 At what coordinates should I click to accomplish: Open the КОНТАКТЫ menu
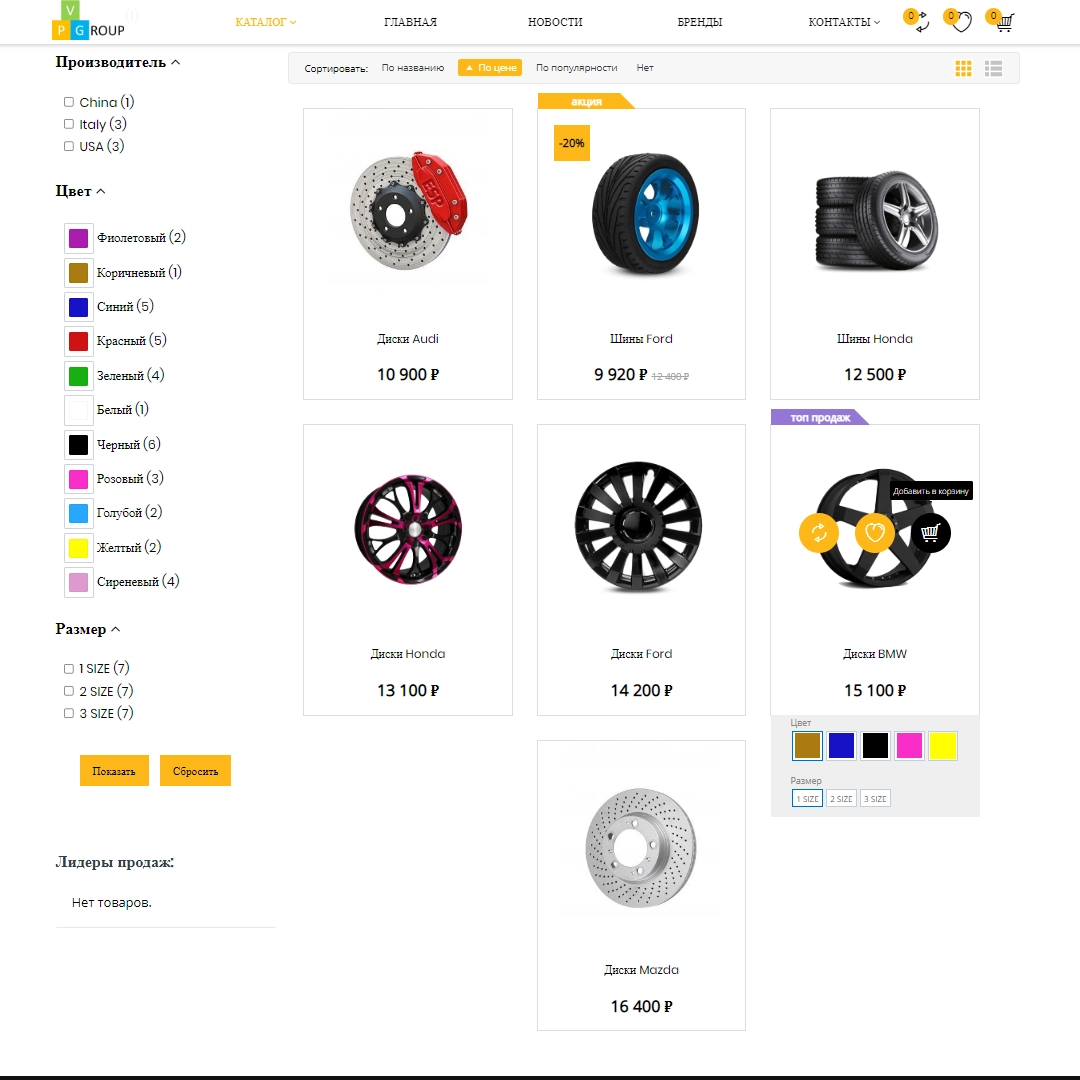pos(840,22)
